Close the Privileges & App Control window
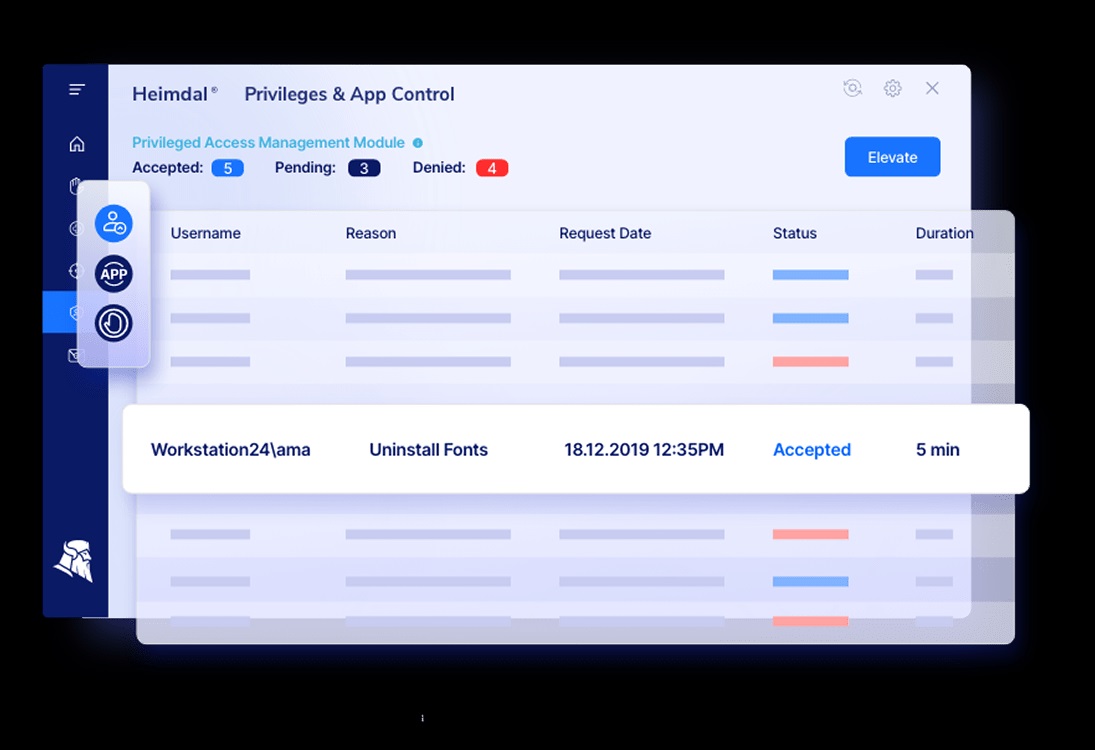The image size is (1095, 750). (932, 88)
